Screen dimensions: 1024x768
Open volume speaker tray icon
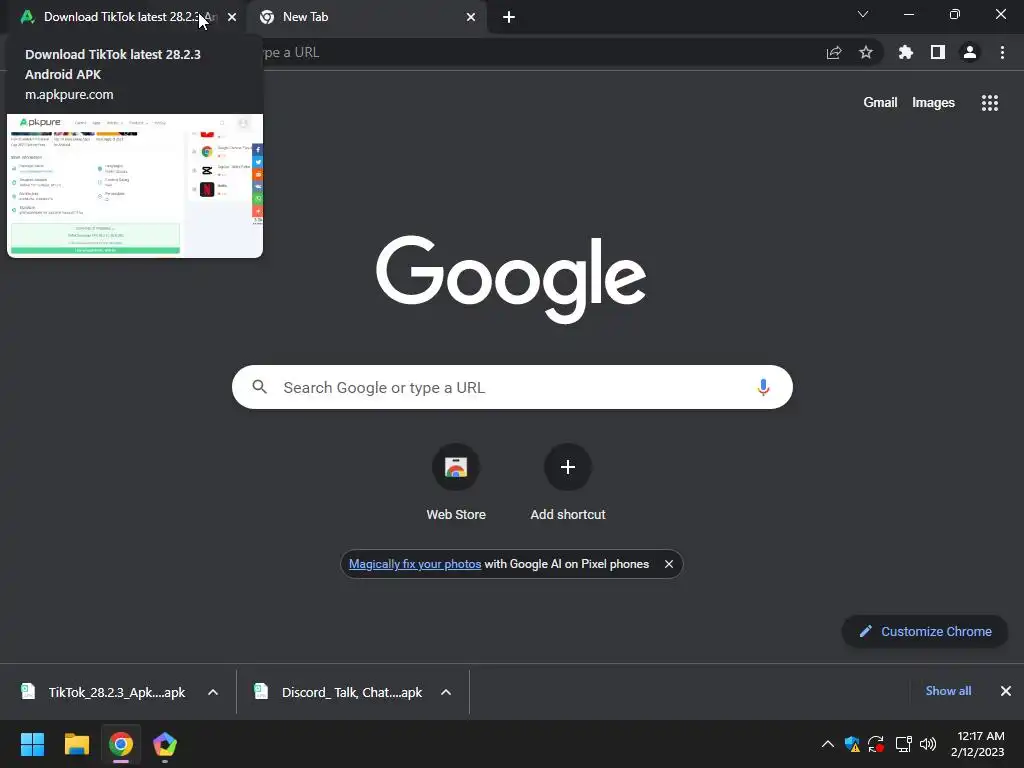tap(928, 744)
